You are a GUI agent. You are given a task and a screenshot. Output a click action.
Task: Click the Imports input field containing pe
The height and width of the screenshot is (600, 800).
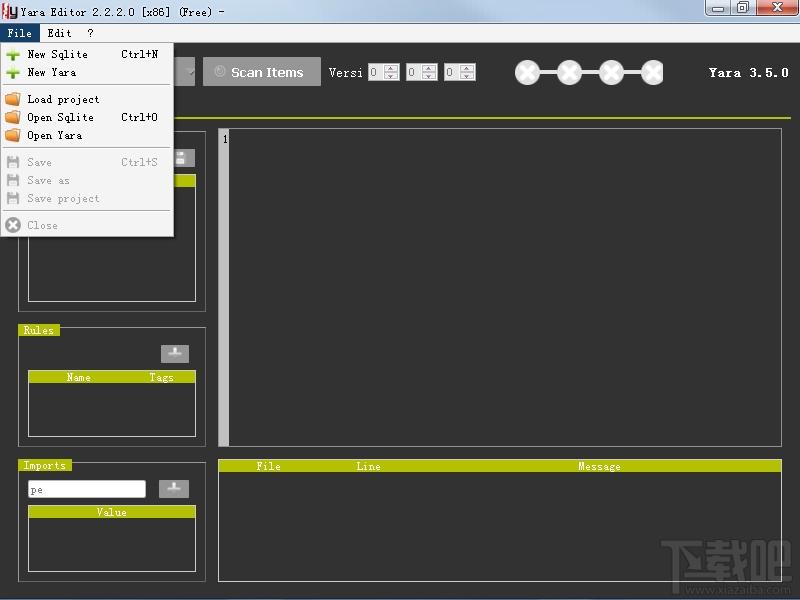click(x=87, y=489)
